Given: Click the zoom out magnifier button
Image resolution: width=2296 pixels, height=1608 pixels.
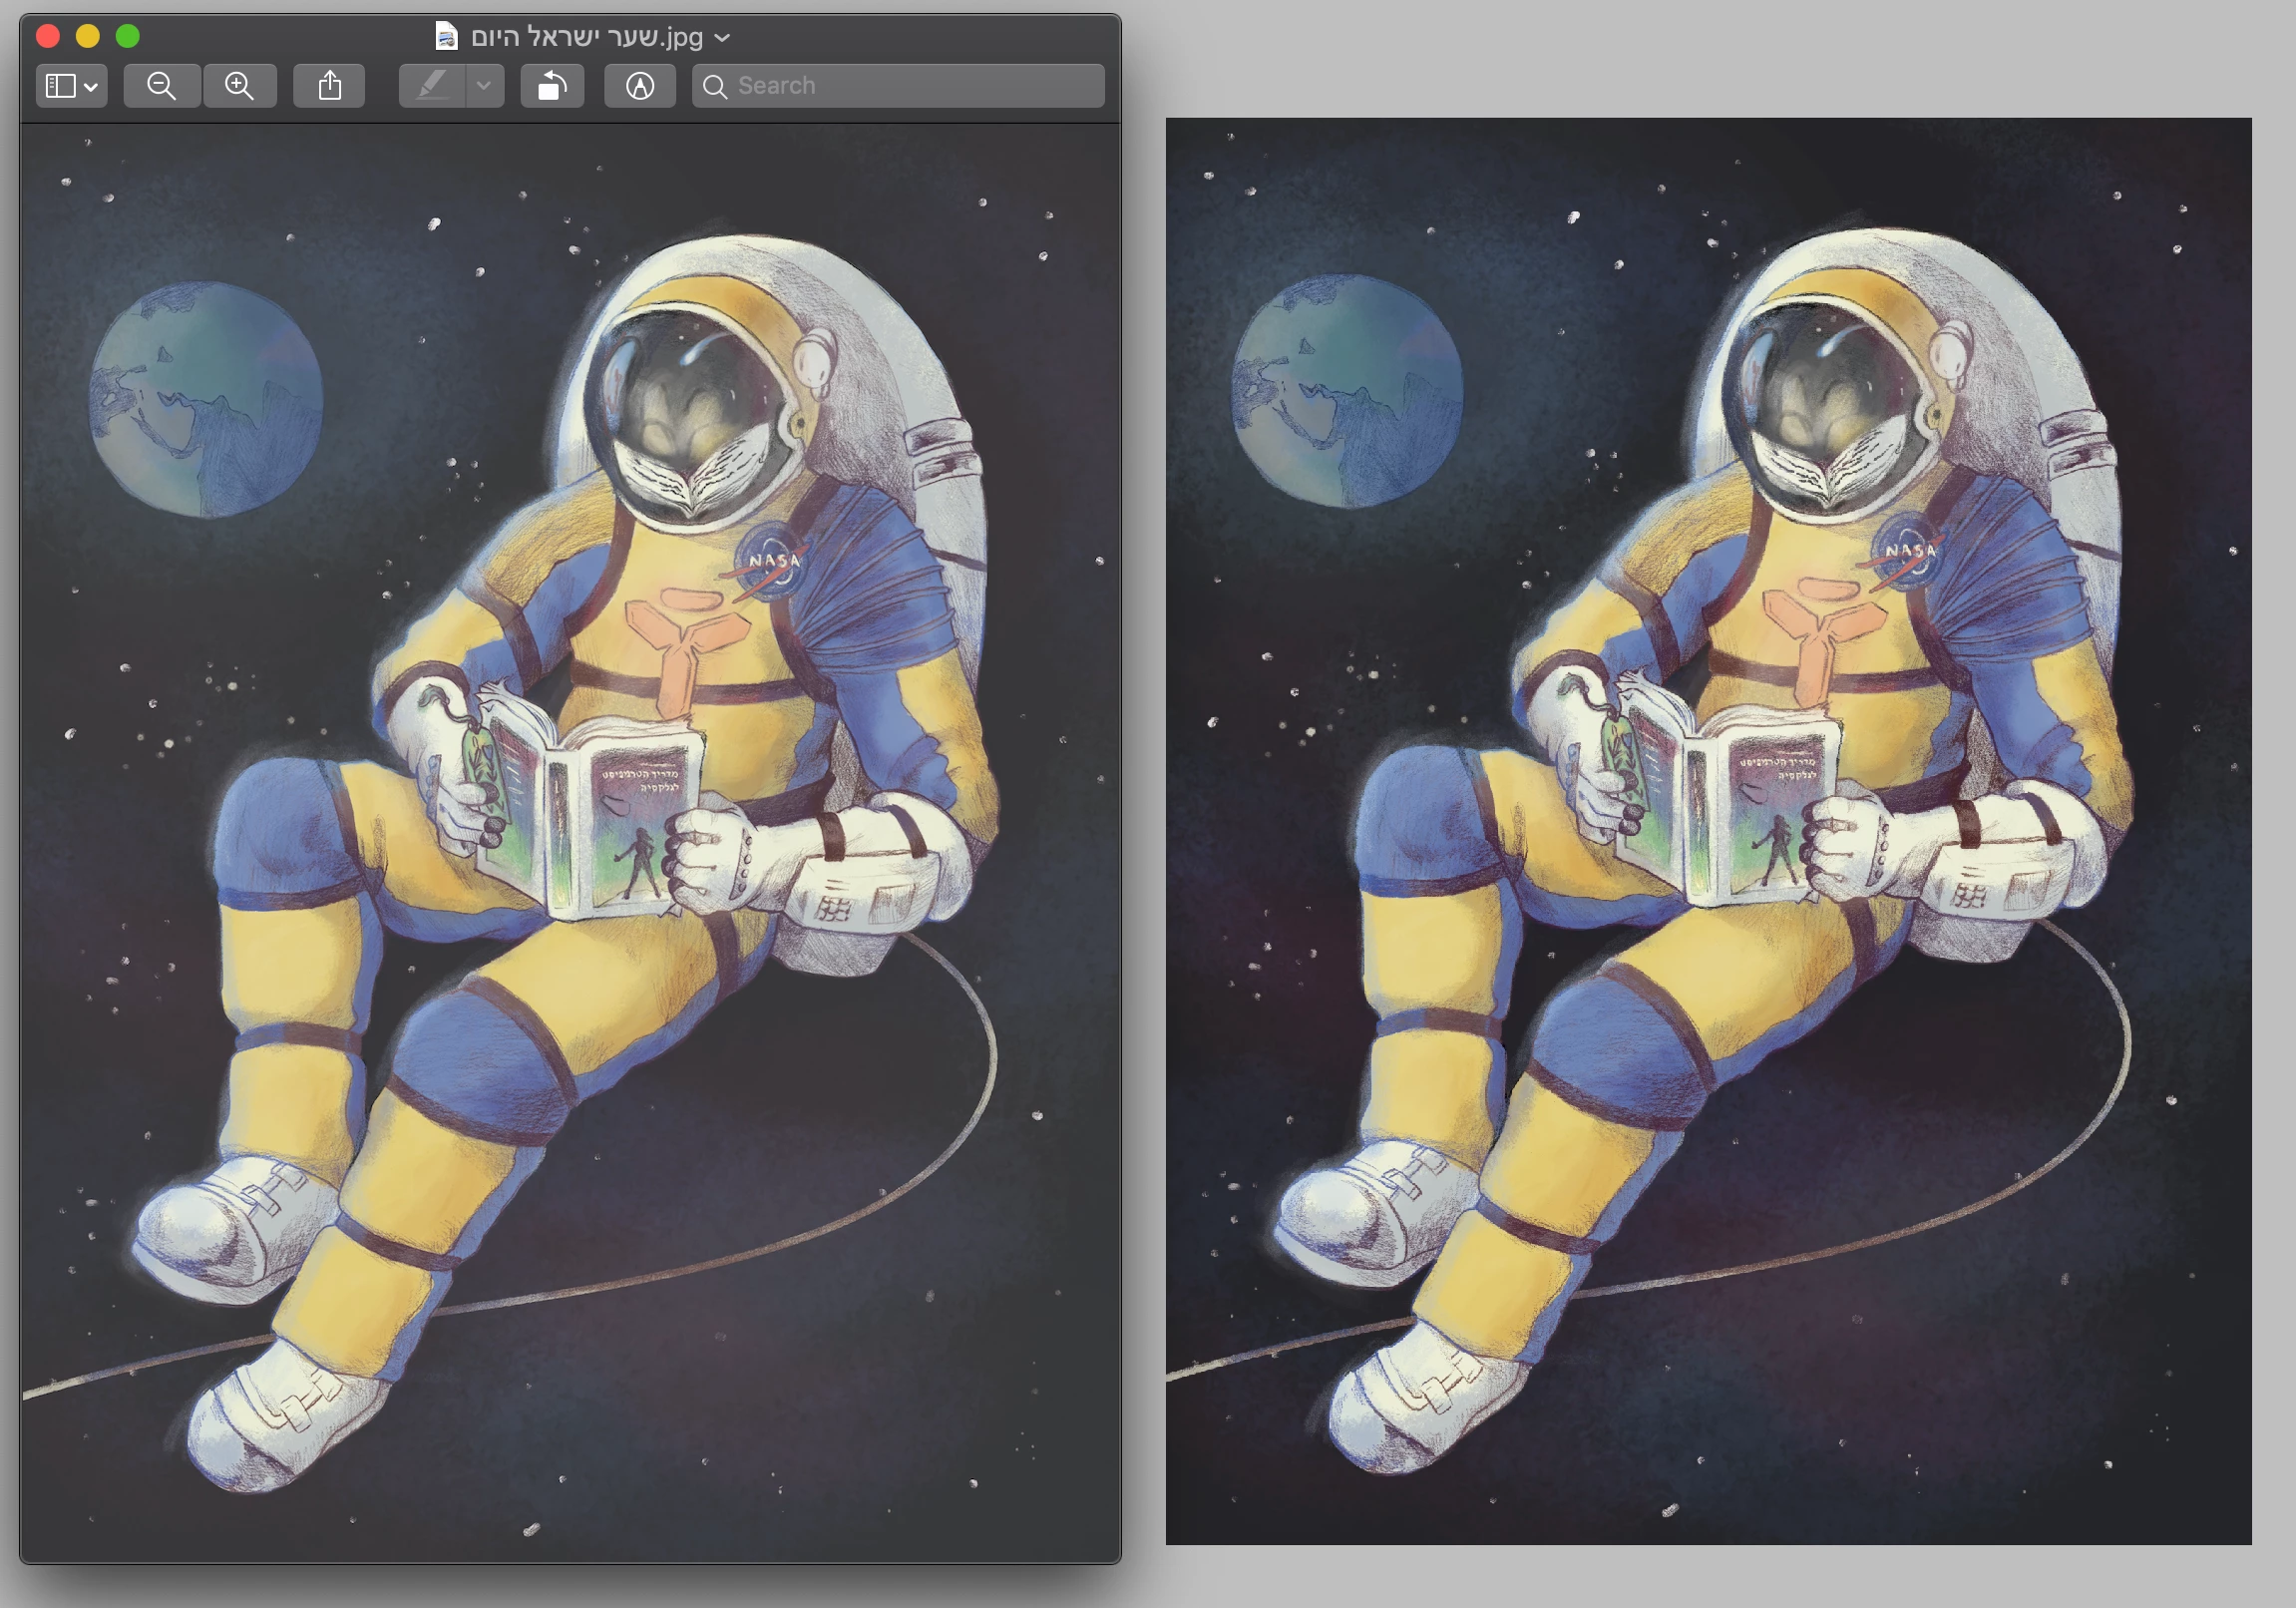Looking at the screenshot, I should pyautogui.click(x=161, y=86).
